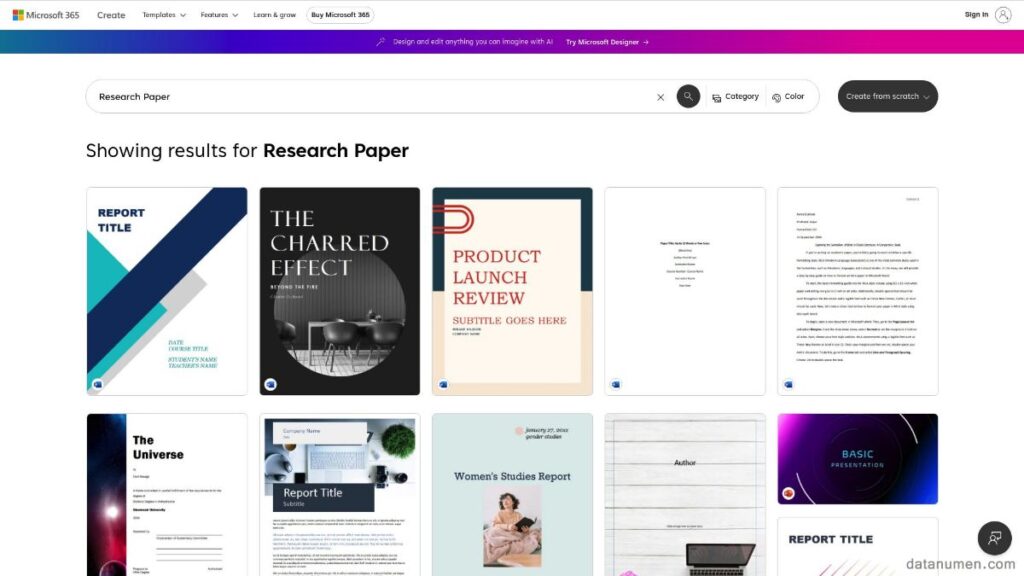The image size is (1024, 576).
Task: Click inside the Research Paper search field
Action: click(x=300, y=96)
